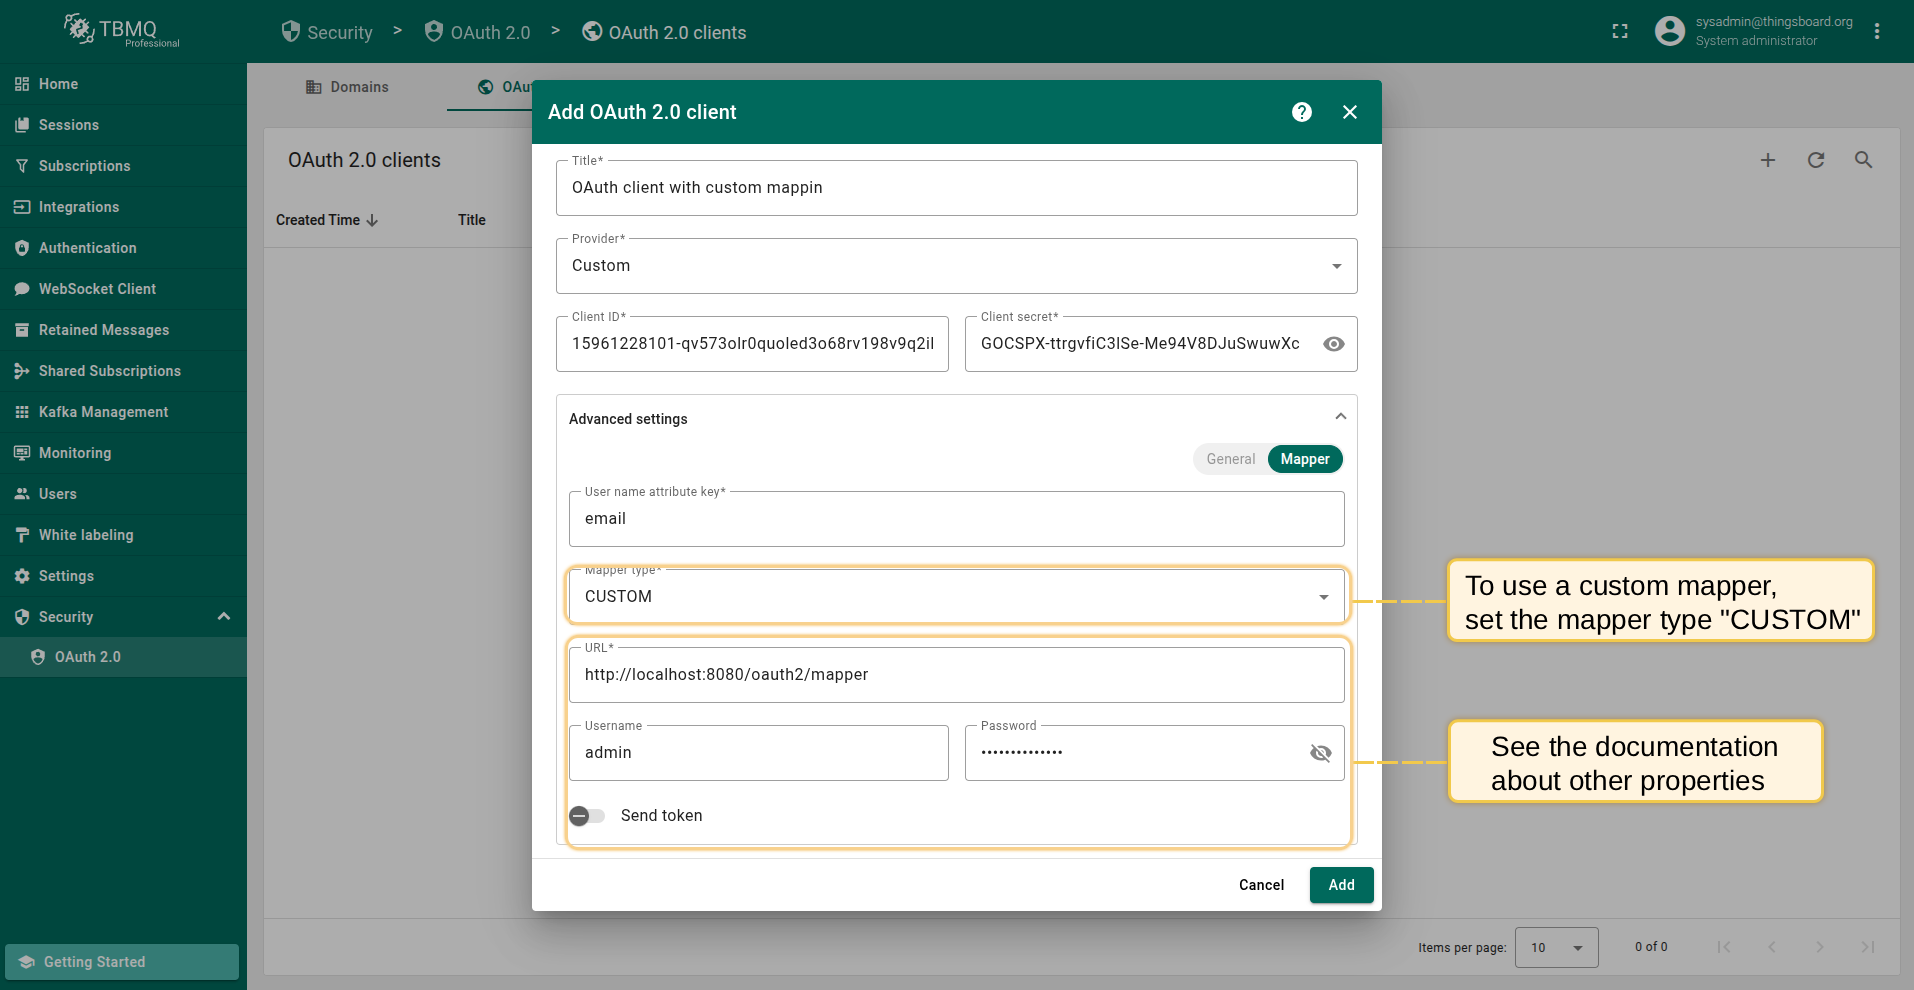Click the plus icon to add client
The height and width of the screenshot is (990, 1914).
click(x=1767, y=160)
